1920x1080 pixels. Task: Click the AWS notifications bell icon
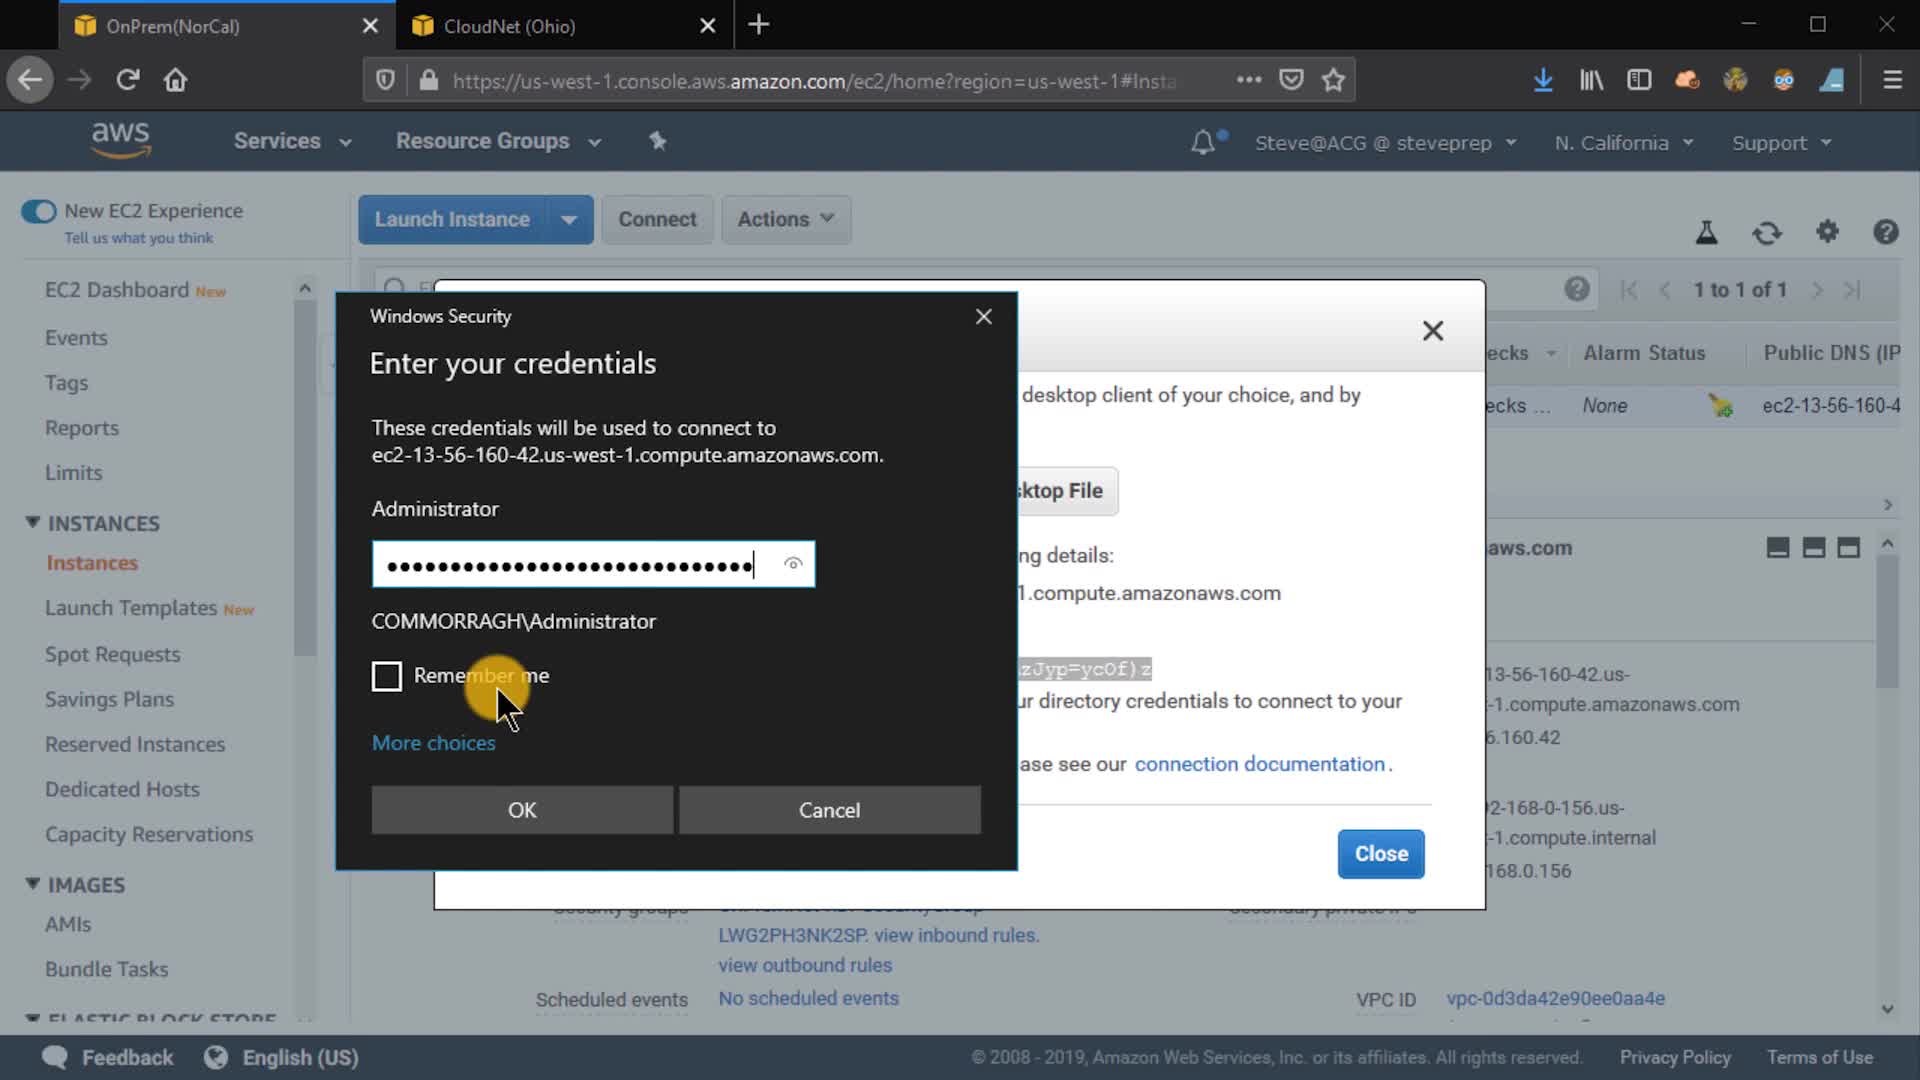pyautogui.click(x=1203, y=143)
